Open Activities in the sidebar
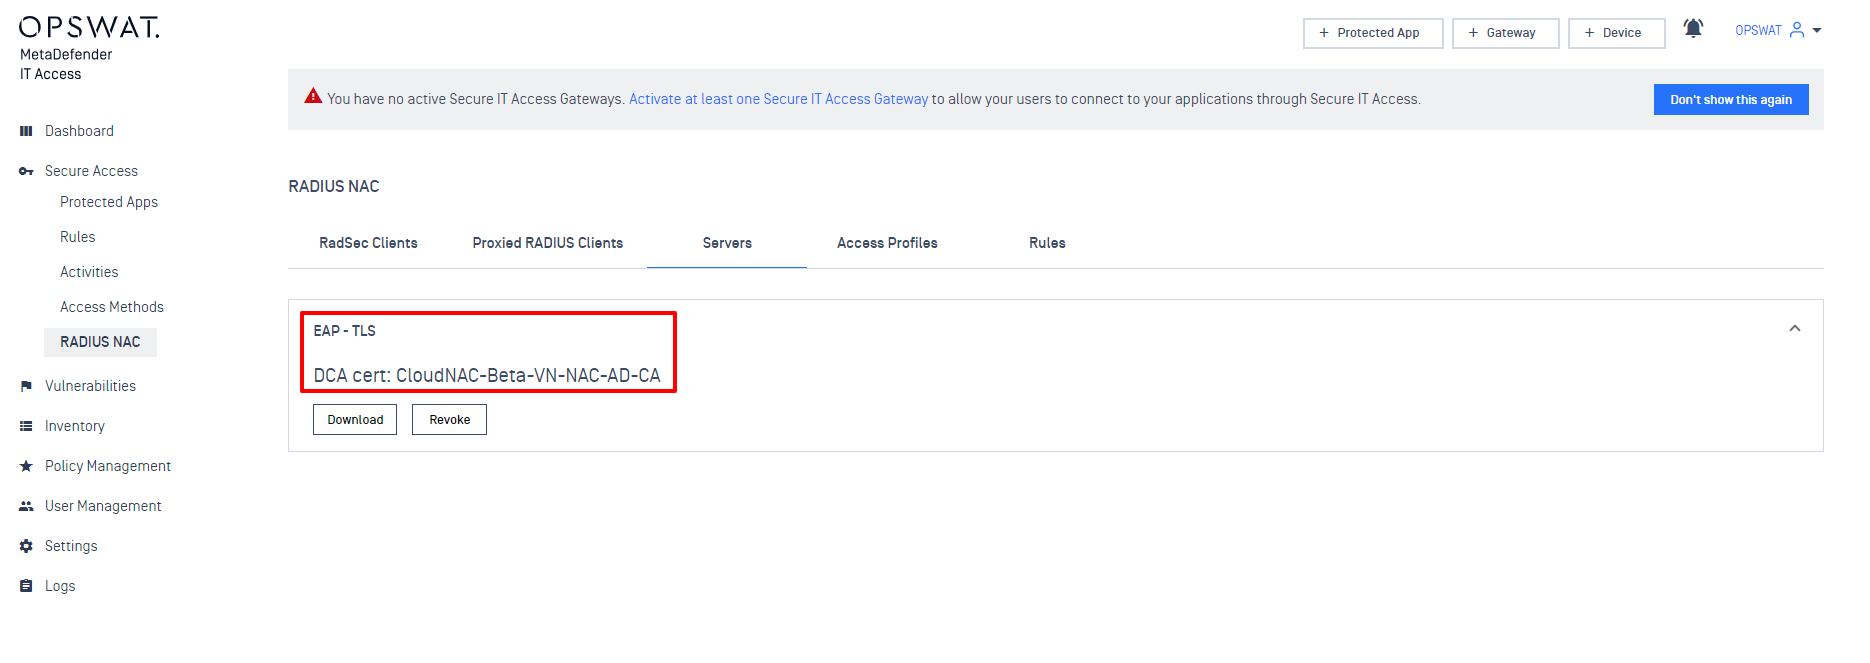 coord(89,272)
